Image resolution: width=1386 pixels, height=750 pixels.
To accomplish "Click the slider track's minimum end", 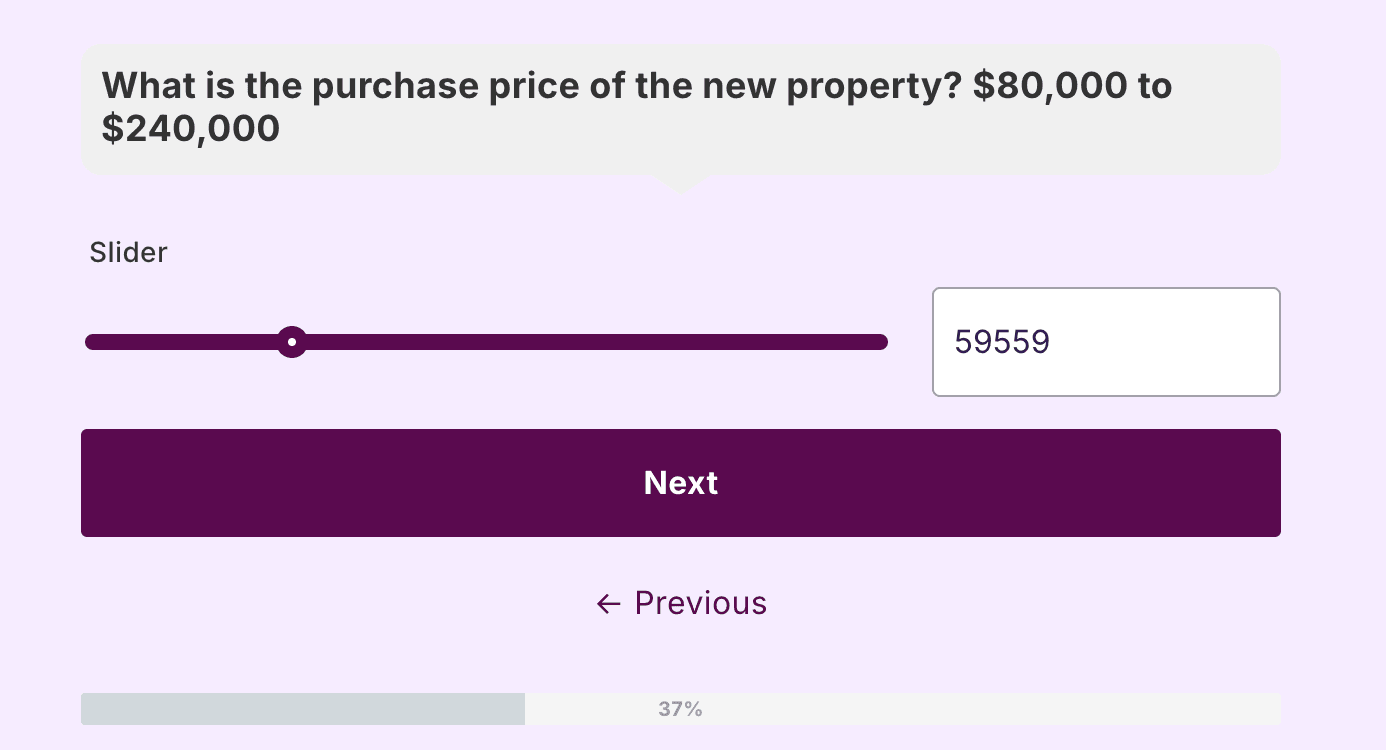I will 93,342.
